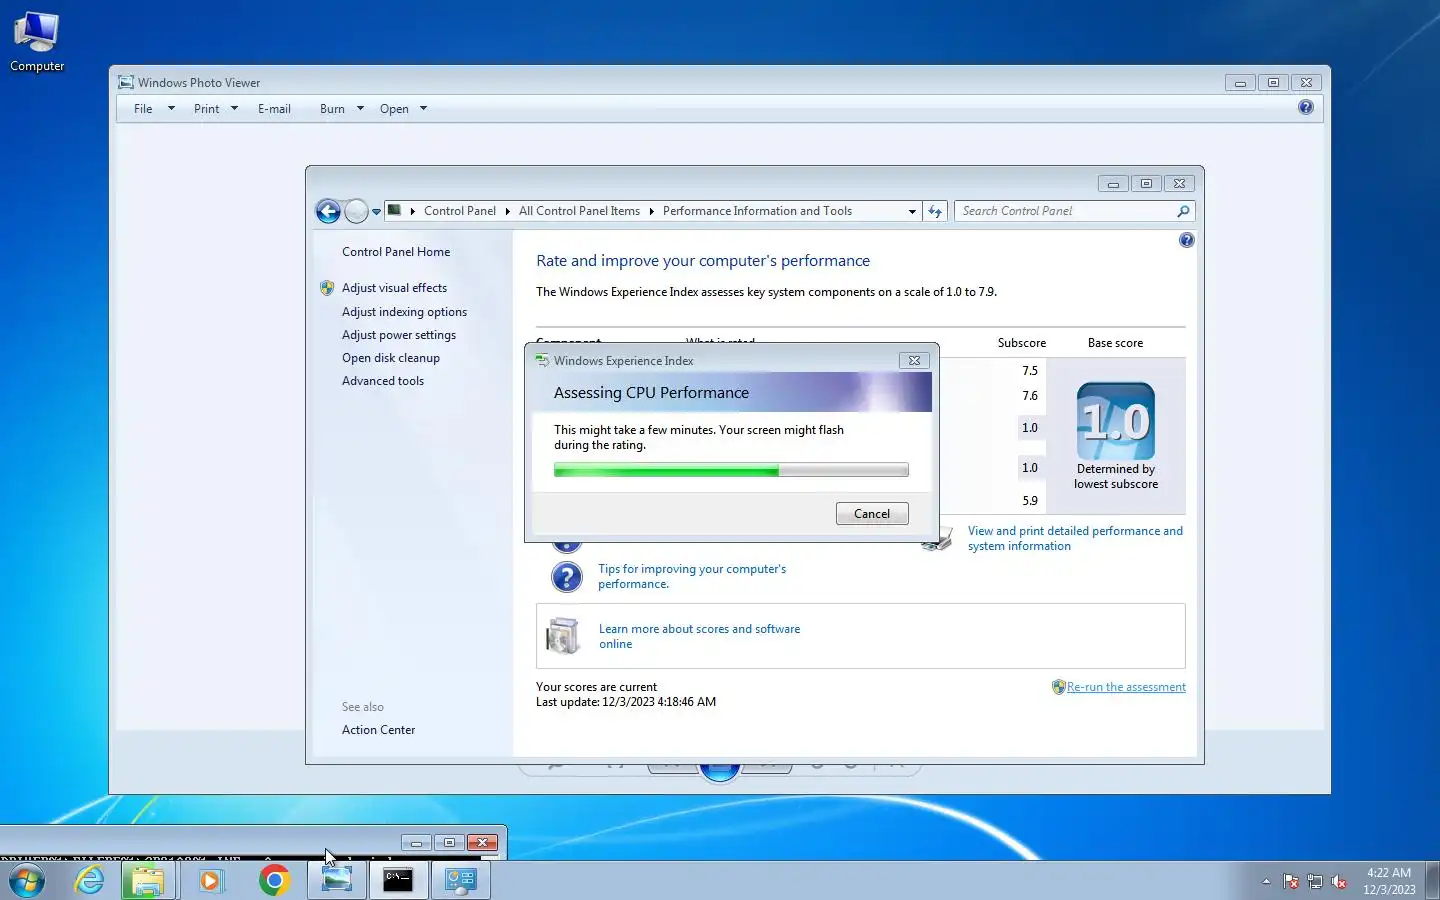Expand the Open dropdown arrow
1440x900 pixels.
click(x=423, y=109)
